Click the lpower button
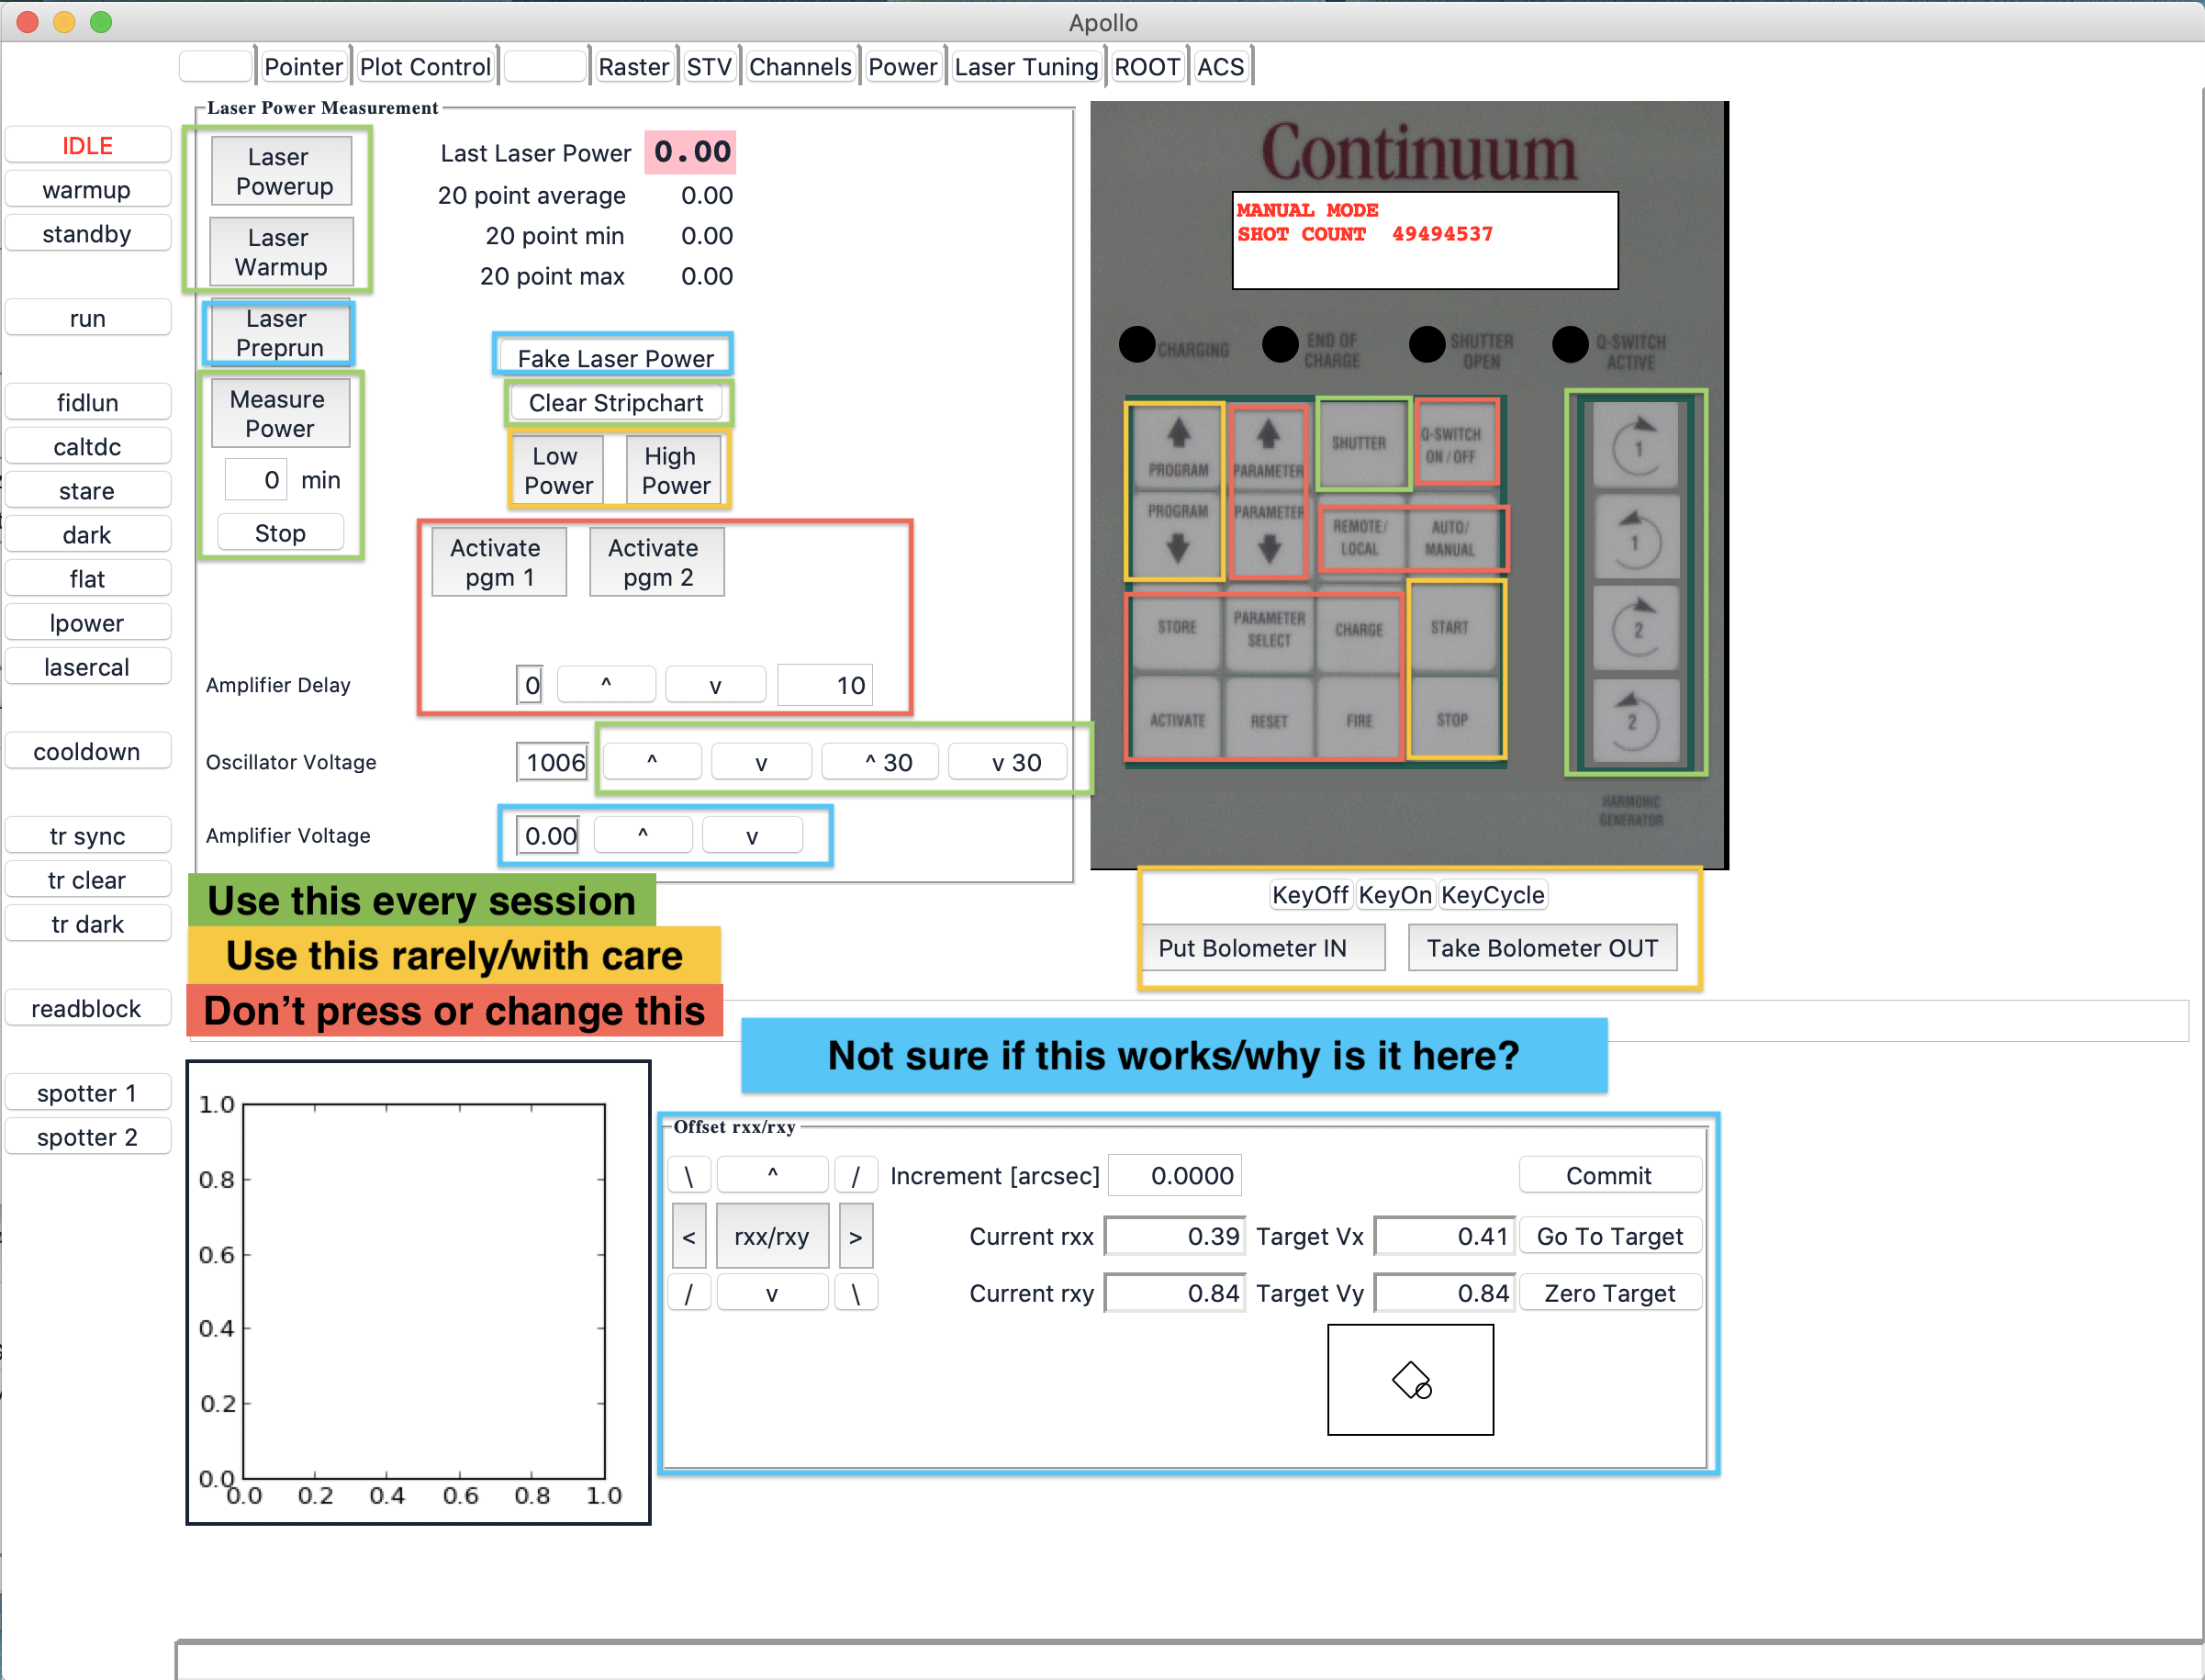The image size is (2205, 1680). [88, 623]
